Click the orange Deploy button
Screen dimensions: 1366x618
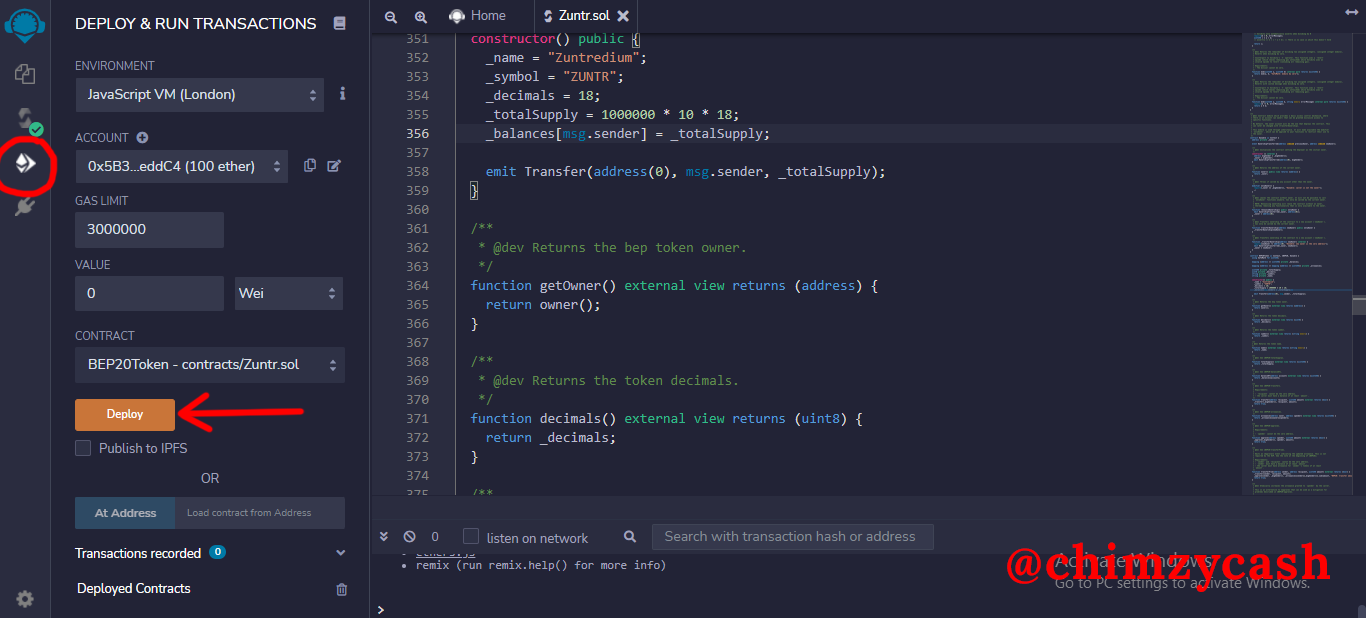(125, 414)
